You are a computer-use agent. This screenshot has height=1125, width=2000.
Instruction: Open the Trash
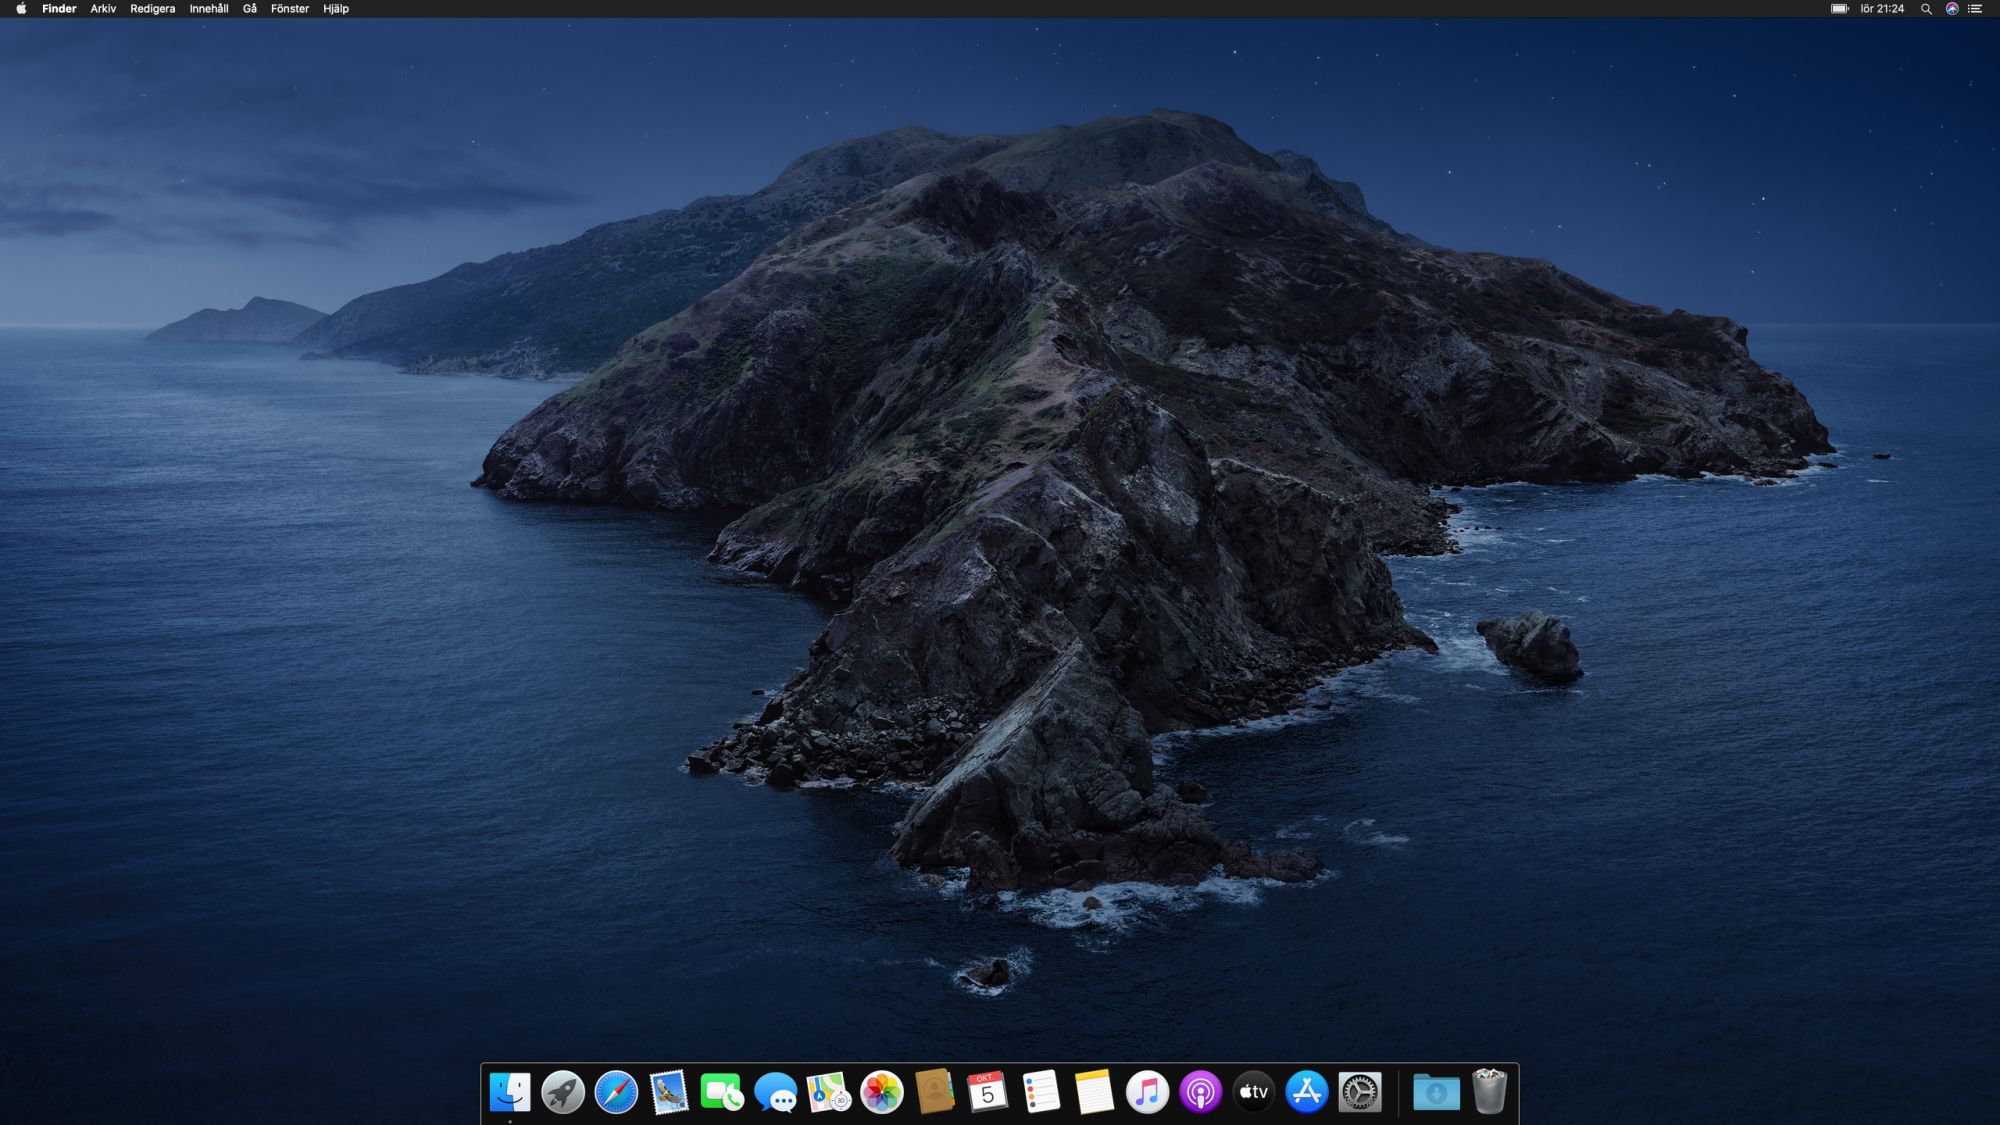[x=1490, y=1092]
